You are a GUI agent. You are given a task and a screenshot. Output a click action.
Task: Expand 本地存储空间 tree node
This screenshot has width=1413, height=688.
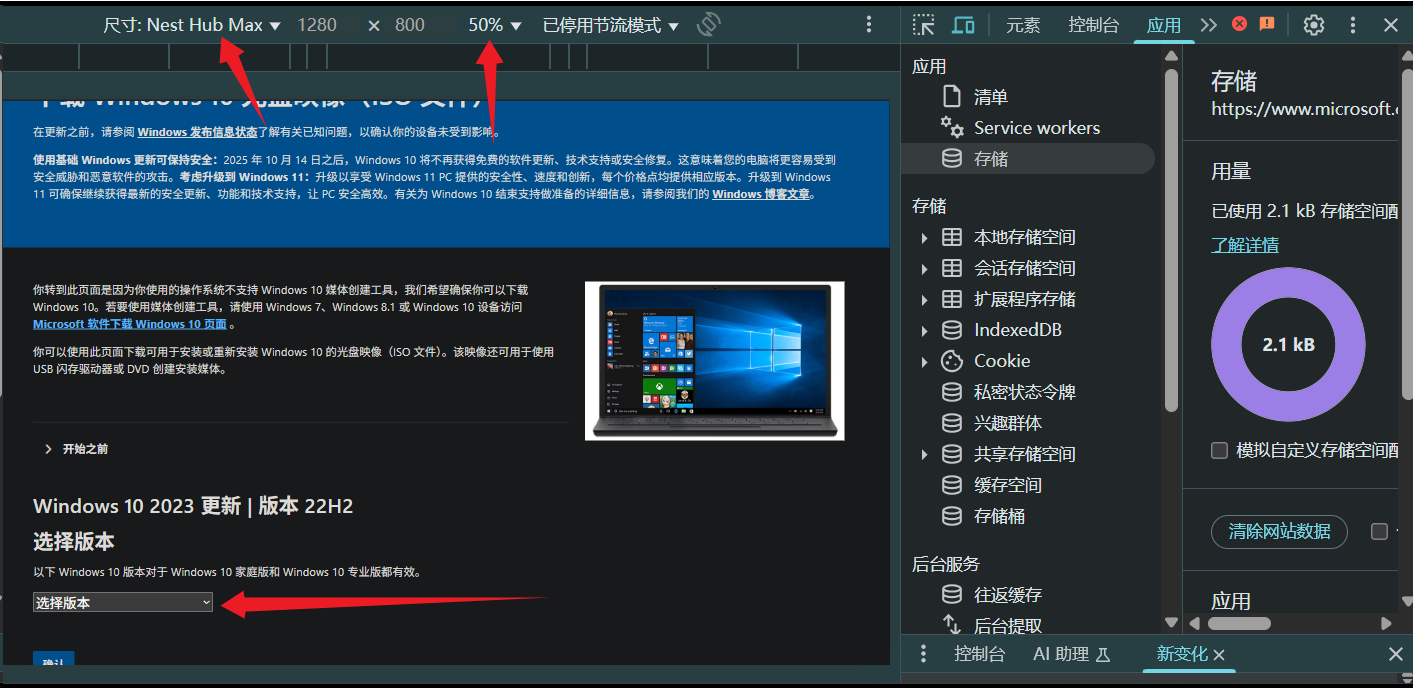point(924,238)
